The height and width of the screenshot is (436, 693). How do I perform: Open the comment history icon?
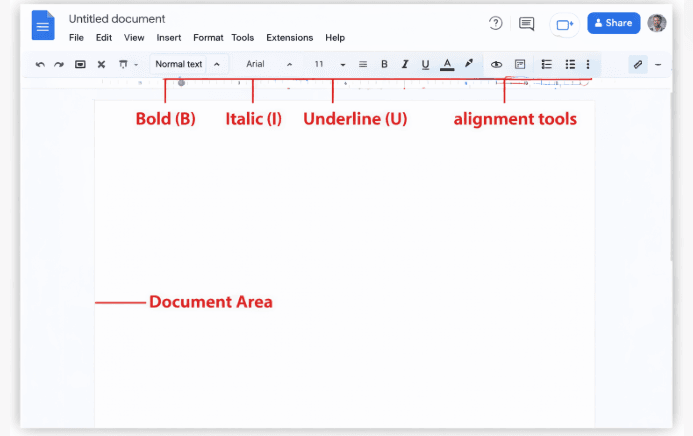pos(526,23)
